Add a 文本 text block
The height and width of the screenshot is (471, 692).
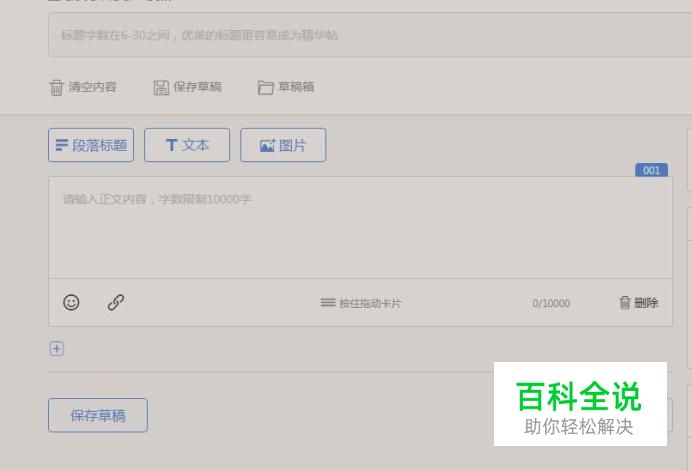click(187, 145)
